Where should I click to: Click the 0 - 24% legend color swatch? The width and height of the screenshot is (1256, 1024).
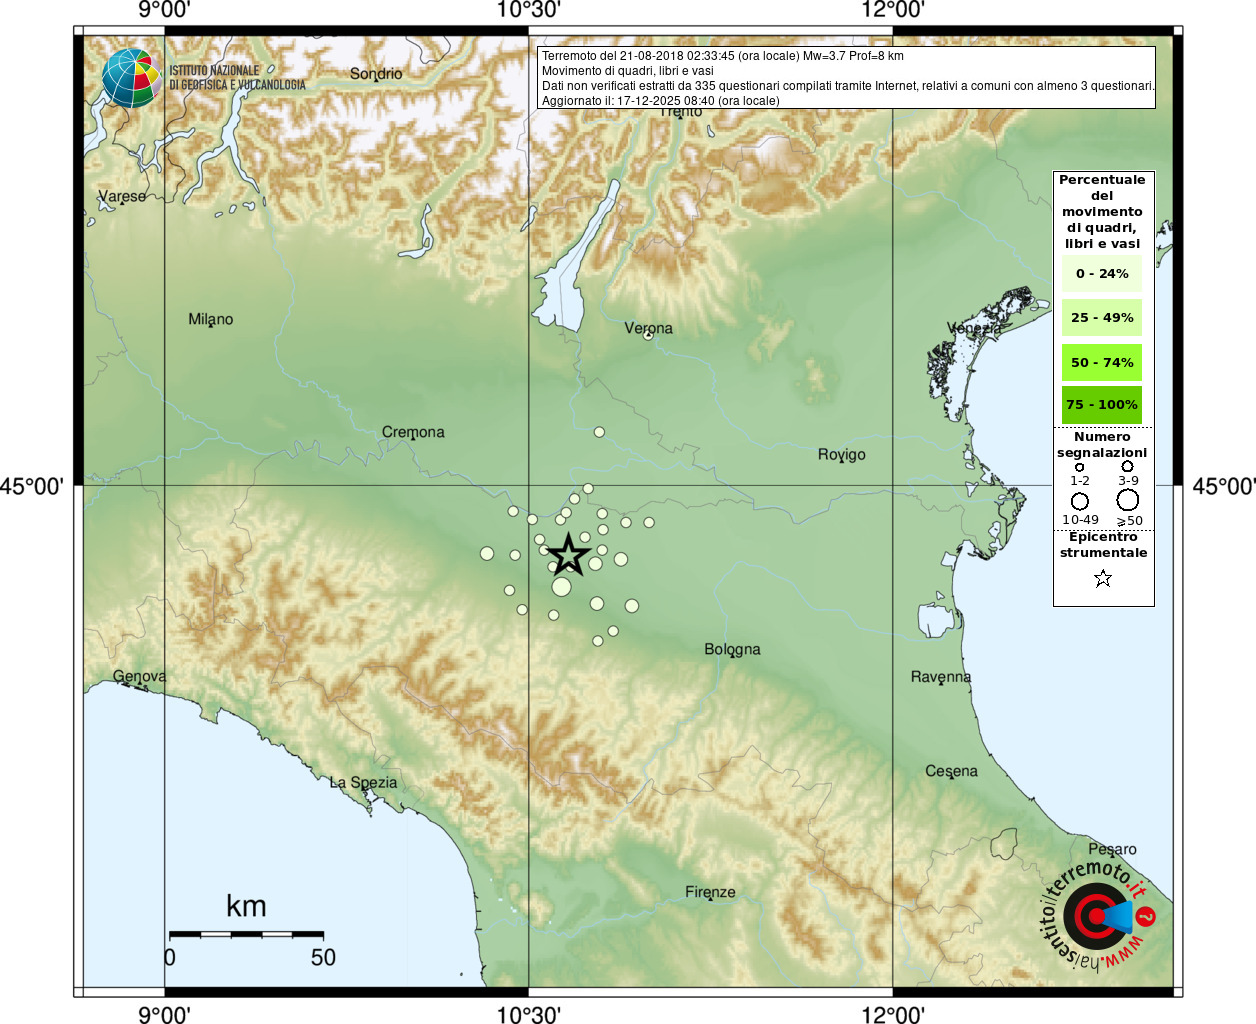click(x=1102, y=273)
